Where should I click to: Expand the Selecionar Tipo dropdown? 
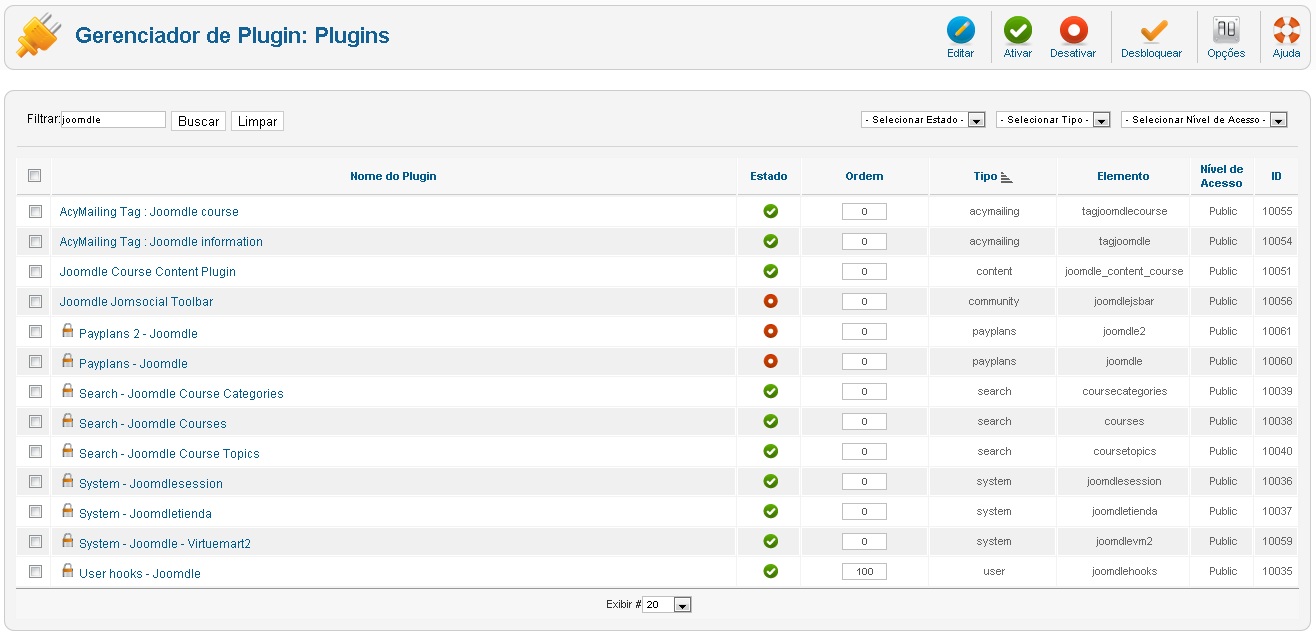point(1053,120)
